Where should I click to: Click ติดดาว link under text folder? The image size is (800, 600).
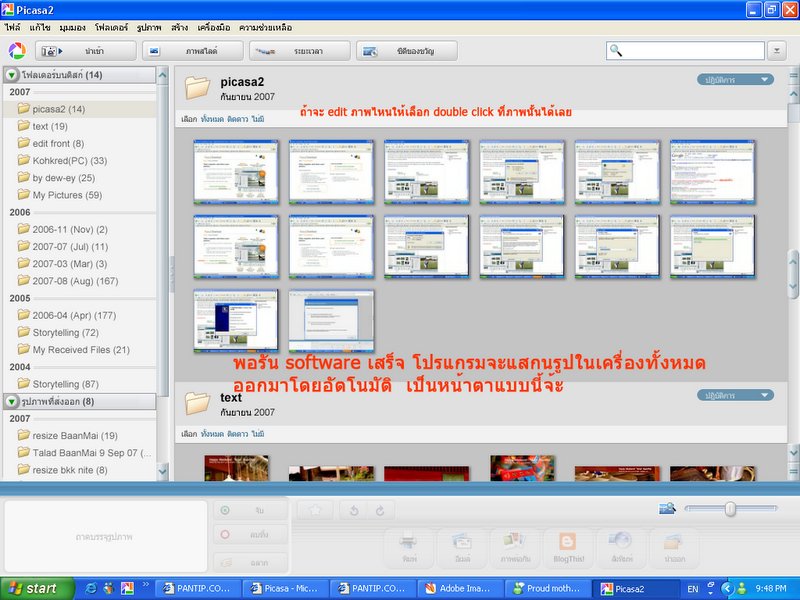[237, 434]
